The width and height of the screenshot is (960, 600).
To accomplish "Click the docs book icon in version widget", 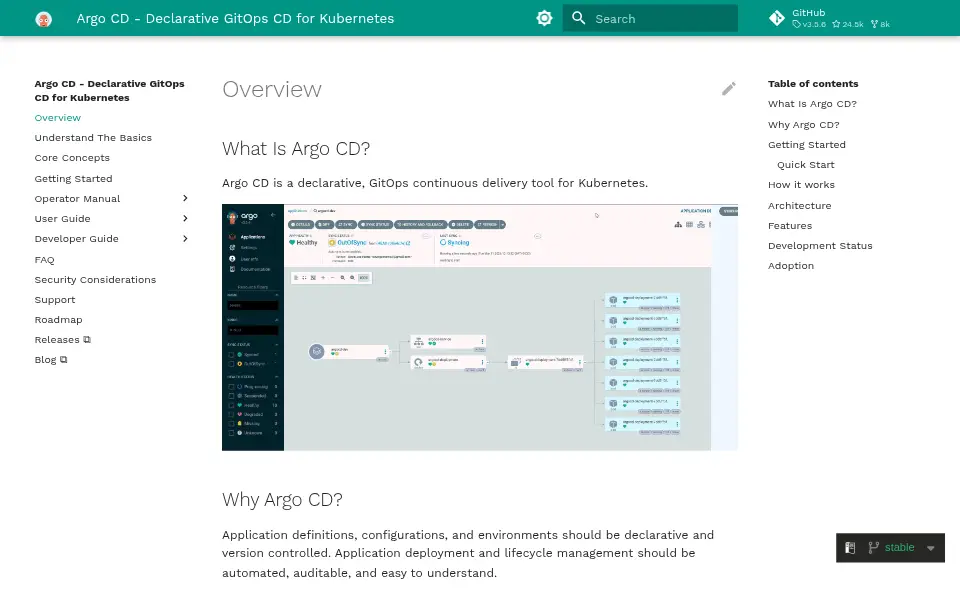I will coord(850,548).
